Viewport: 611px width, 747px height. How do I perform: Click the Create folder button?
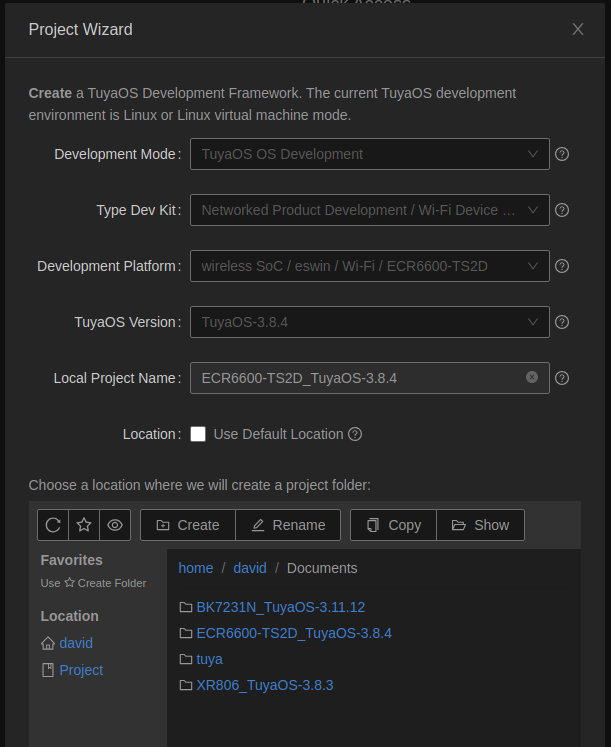(188, 525)
